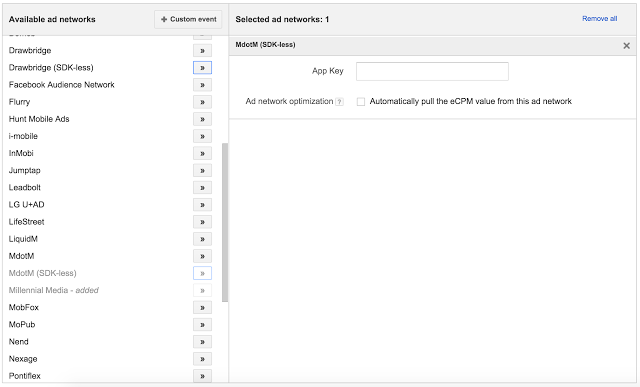This screenshot has width=640, height=387.
Task: Click the Millennial Media - added label
Action: (53, 290)
